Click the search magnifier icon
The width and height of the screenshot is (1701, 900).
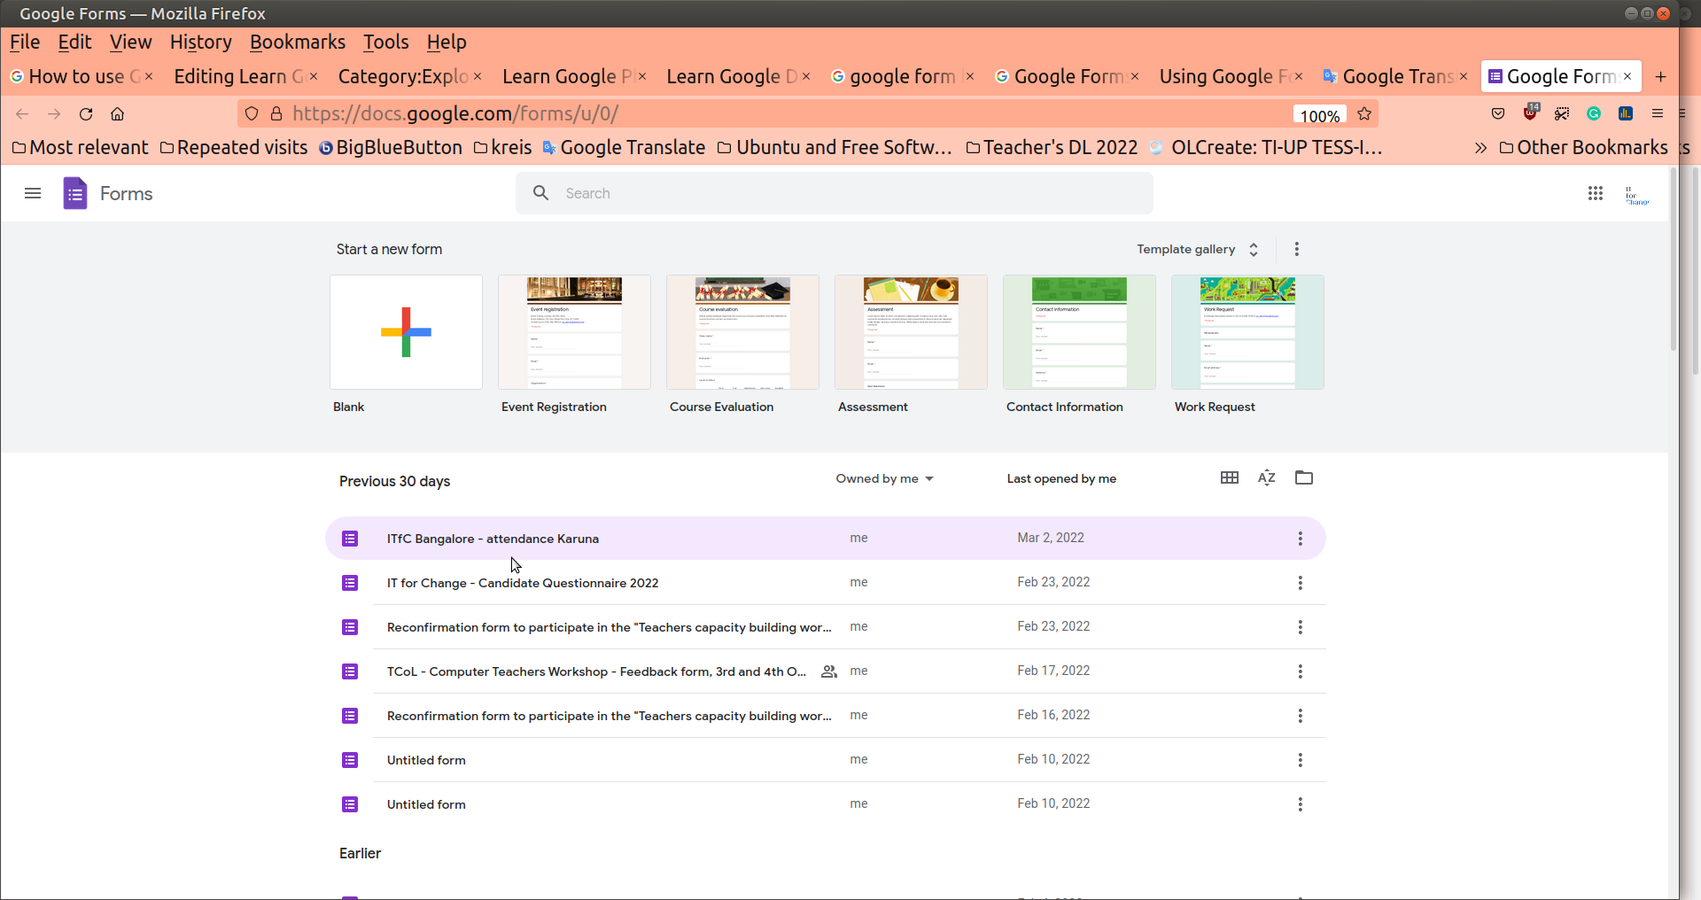[x=541, y=193]
